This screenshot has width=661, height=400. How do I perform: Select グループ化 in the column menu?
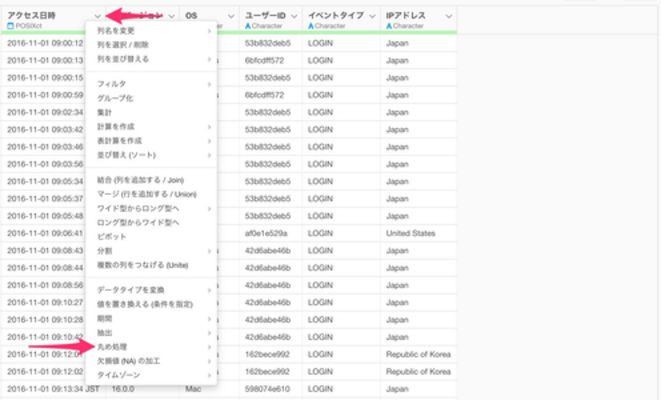click(115, 99)
